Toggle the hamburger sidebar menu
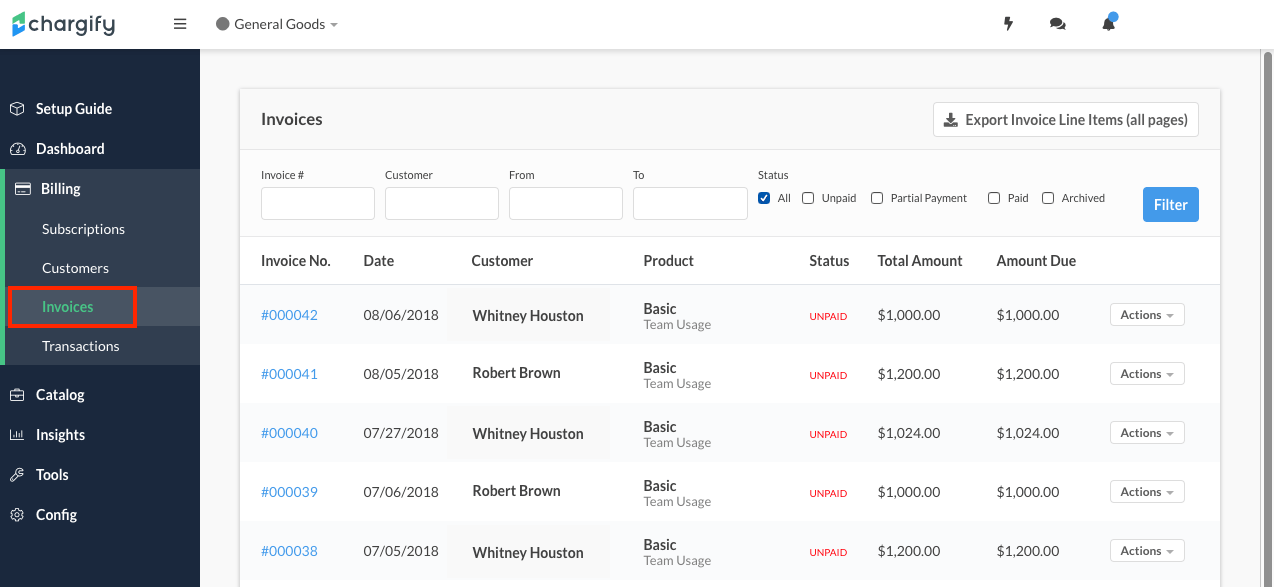Screen dimensions: 1274x587 tap(180, 24)
